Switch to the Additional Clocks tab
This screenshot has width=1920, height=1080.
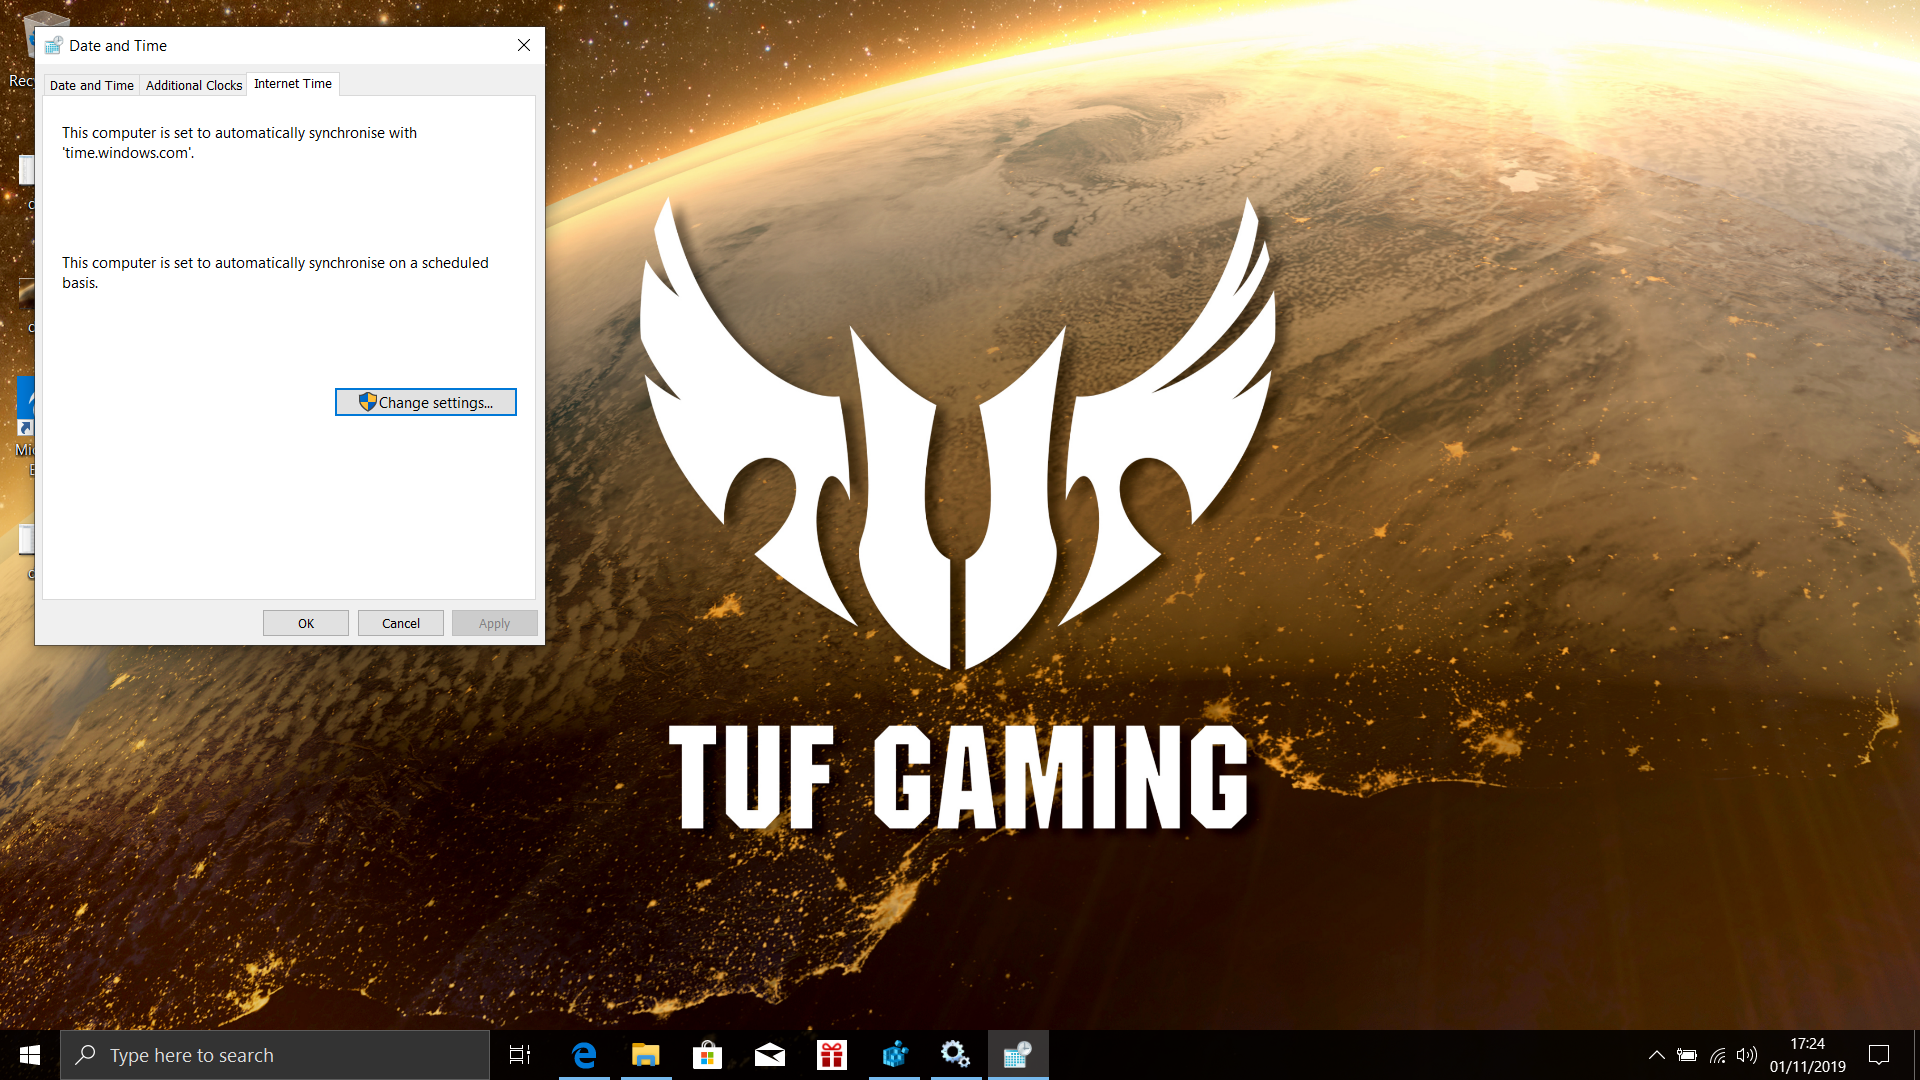(194, 85)
